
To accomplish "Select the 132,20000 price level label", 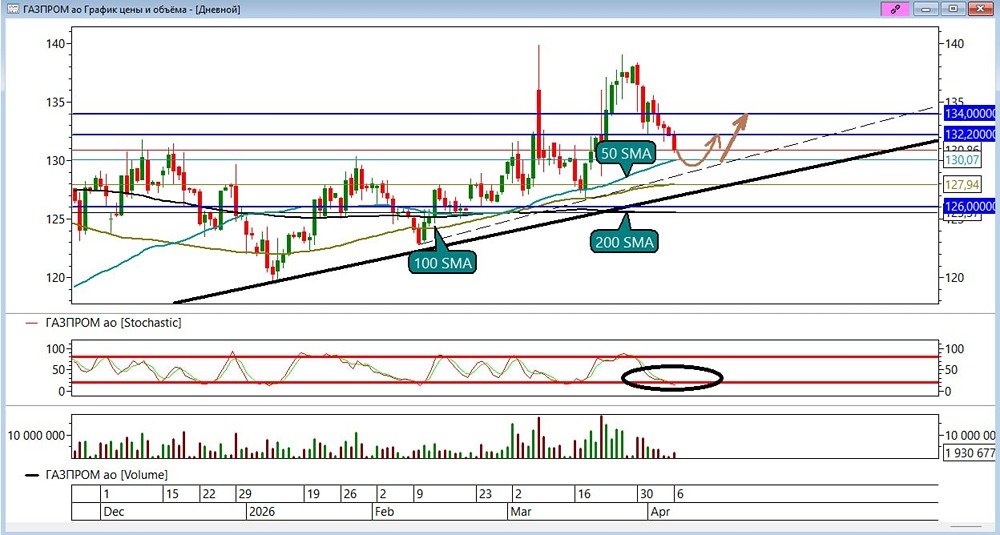I will 968,135.
